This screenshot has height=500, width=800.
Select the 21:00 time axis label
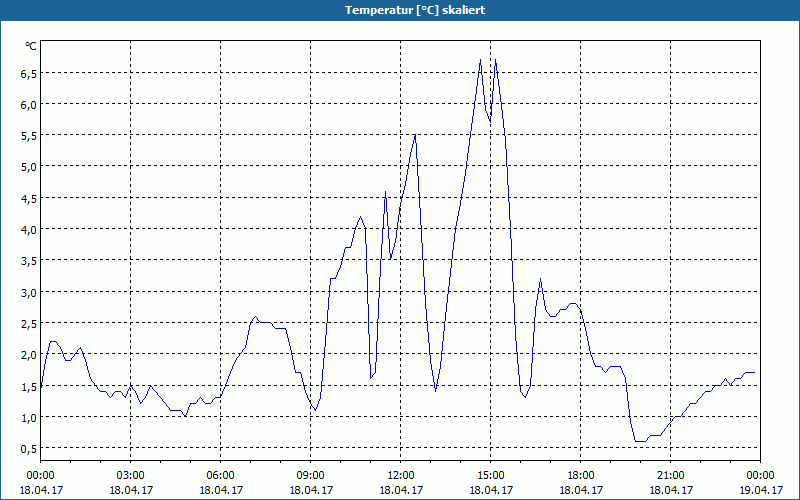click(671, 476)
